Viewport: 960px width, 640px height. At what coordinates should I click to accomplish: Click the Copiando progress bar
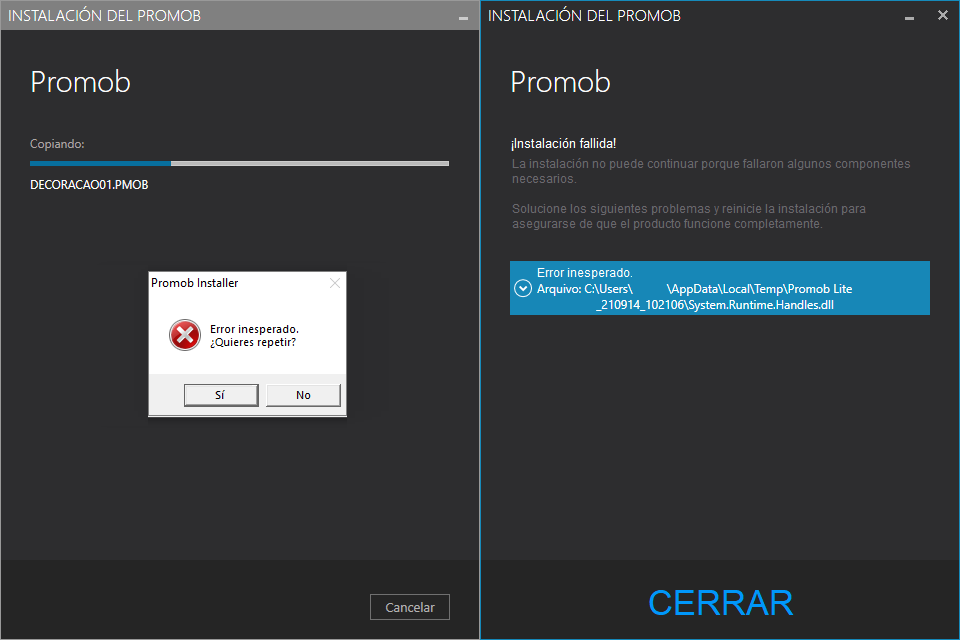(239, 164)
